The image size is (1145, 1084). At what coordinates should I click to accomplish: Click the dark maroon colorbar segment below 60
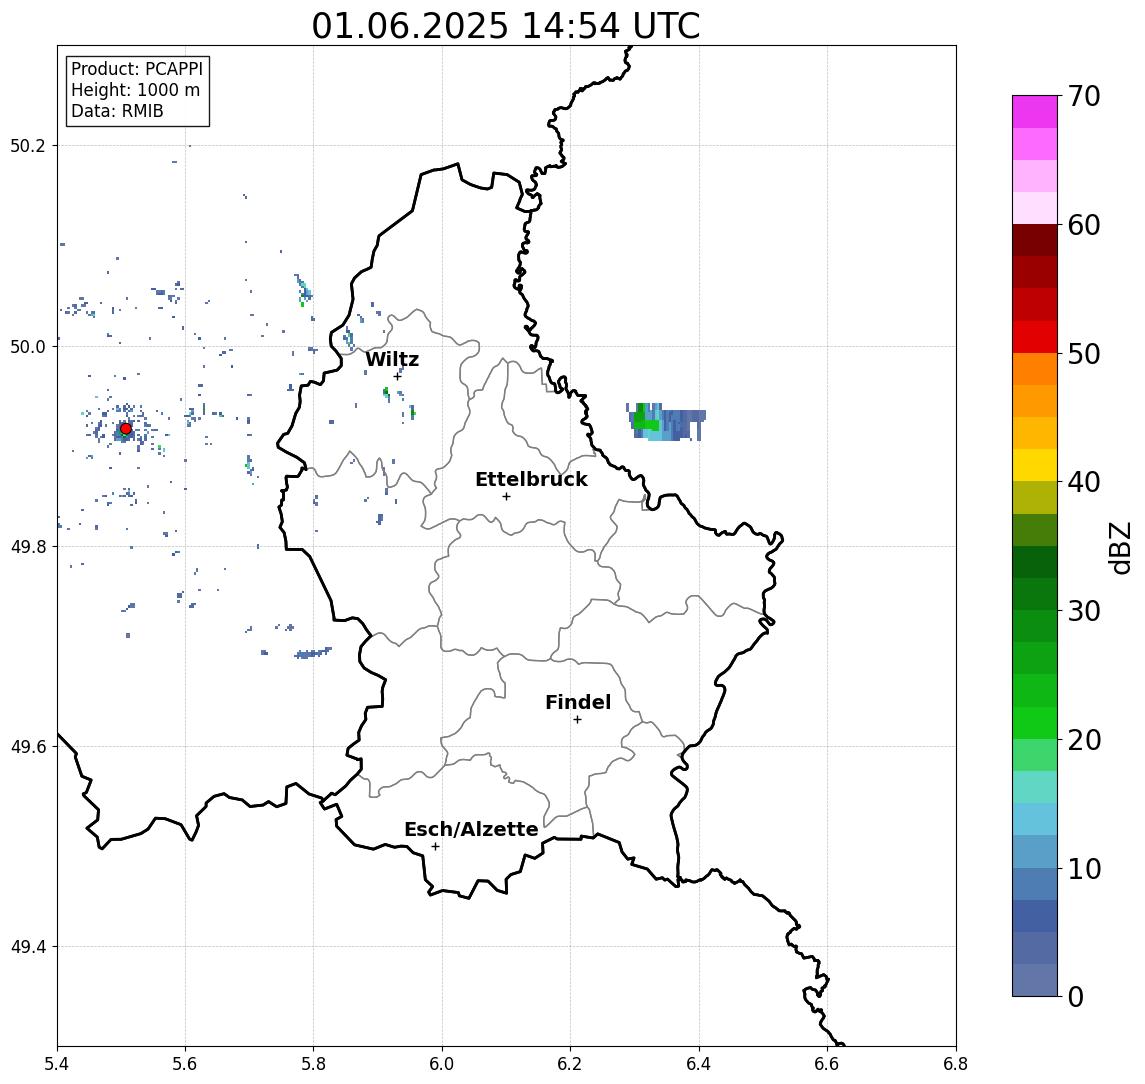click(1035, 240)
